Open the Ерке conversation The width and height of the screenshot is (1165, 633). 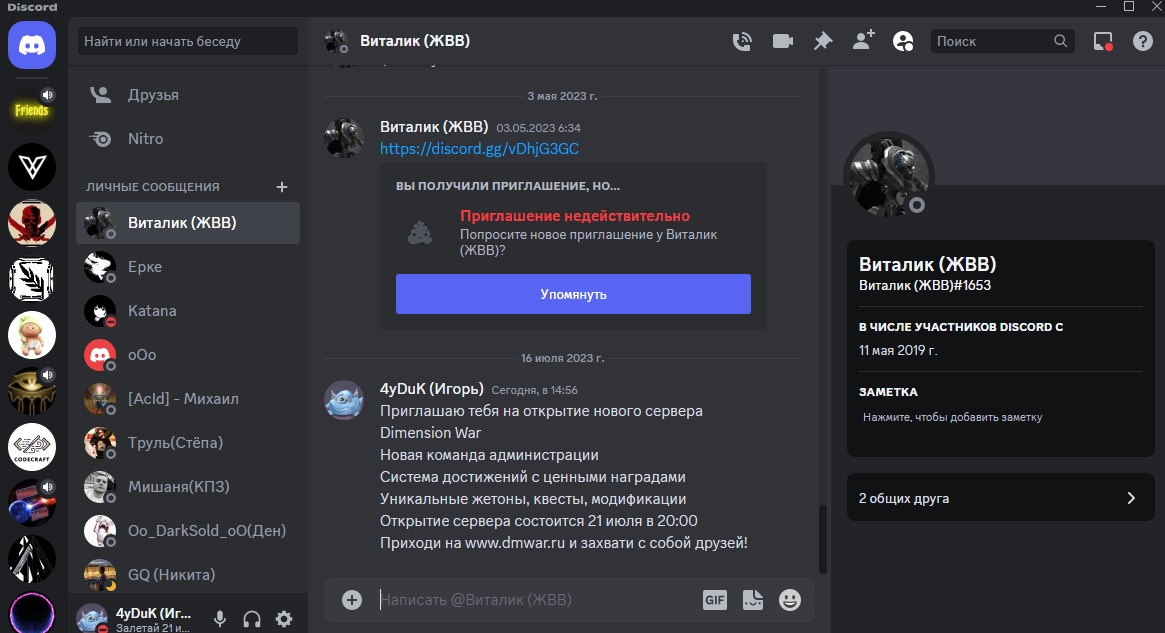point(188,267)
